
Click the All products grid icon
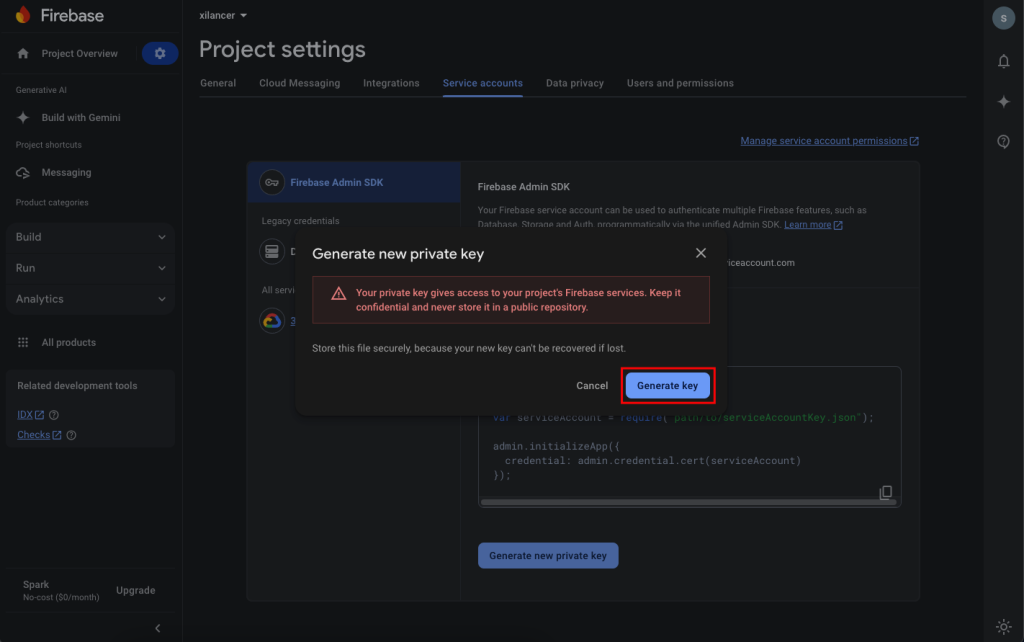[23, 342]
